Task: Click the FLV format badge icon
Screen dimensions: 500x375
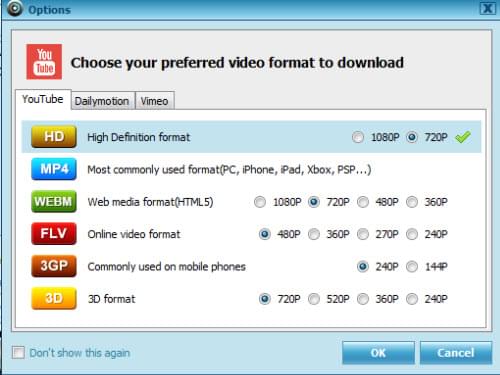Action: tap(54, 234)
